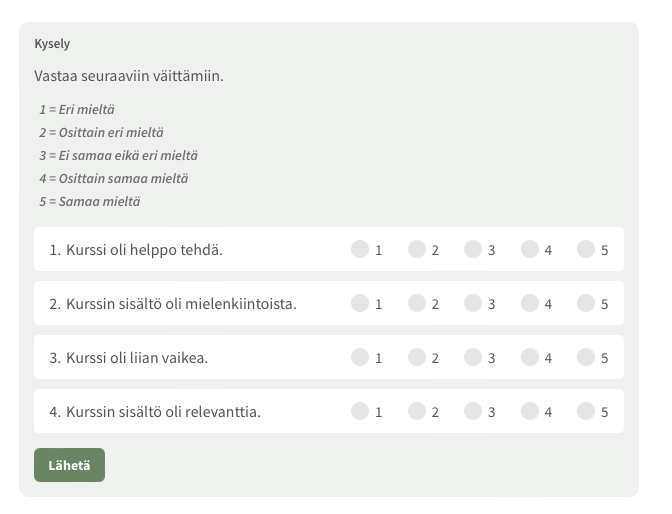Choose rating 2 for 'Kurssin sisältö oli relevanttia'
Screen dimensions: 672x514
(x=417, y=411)
